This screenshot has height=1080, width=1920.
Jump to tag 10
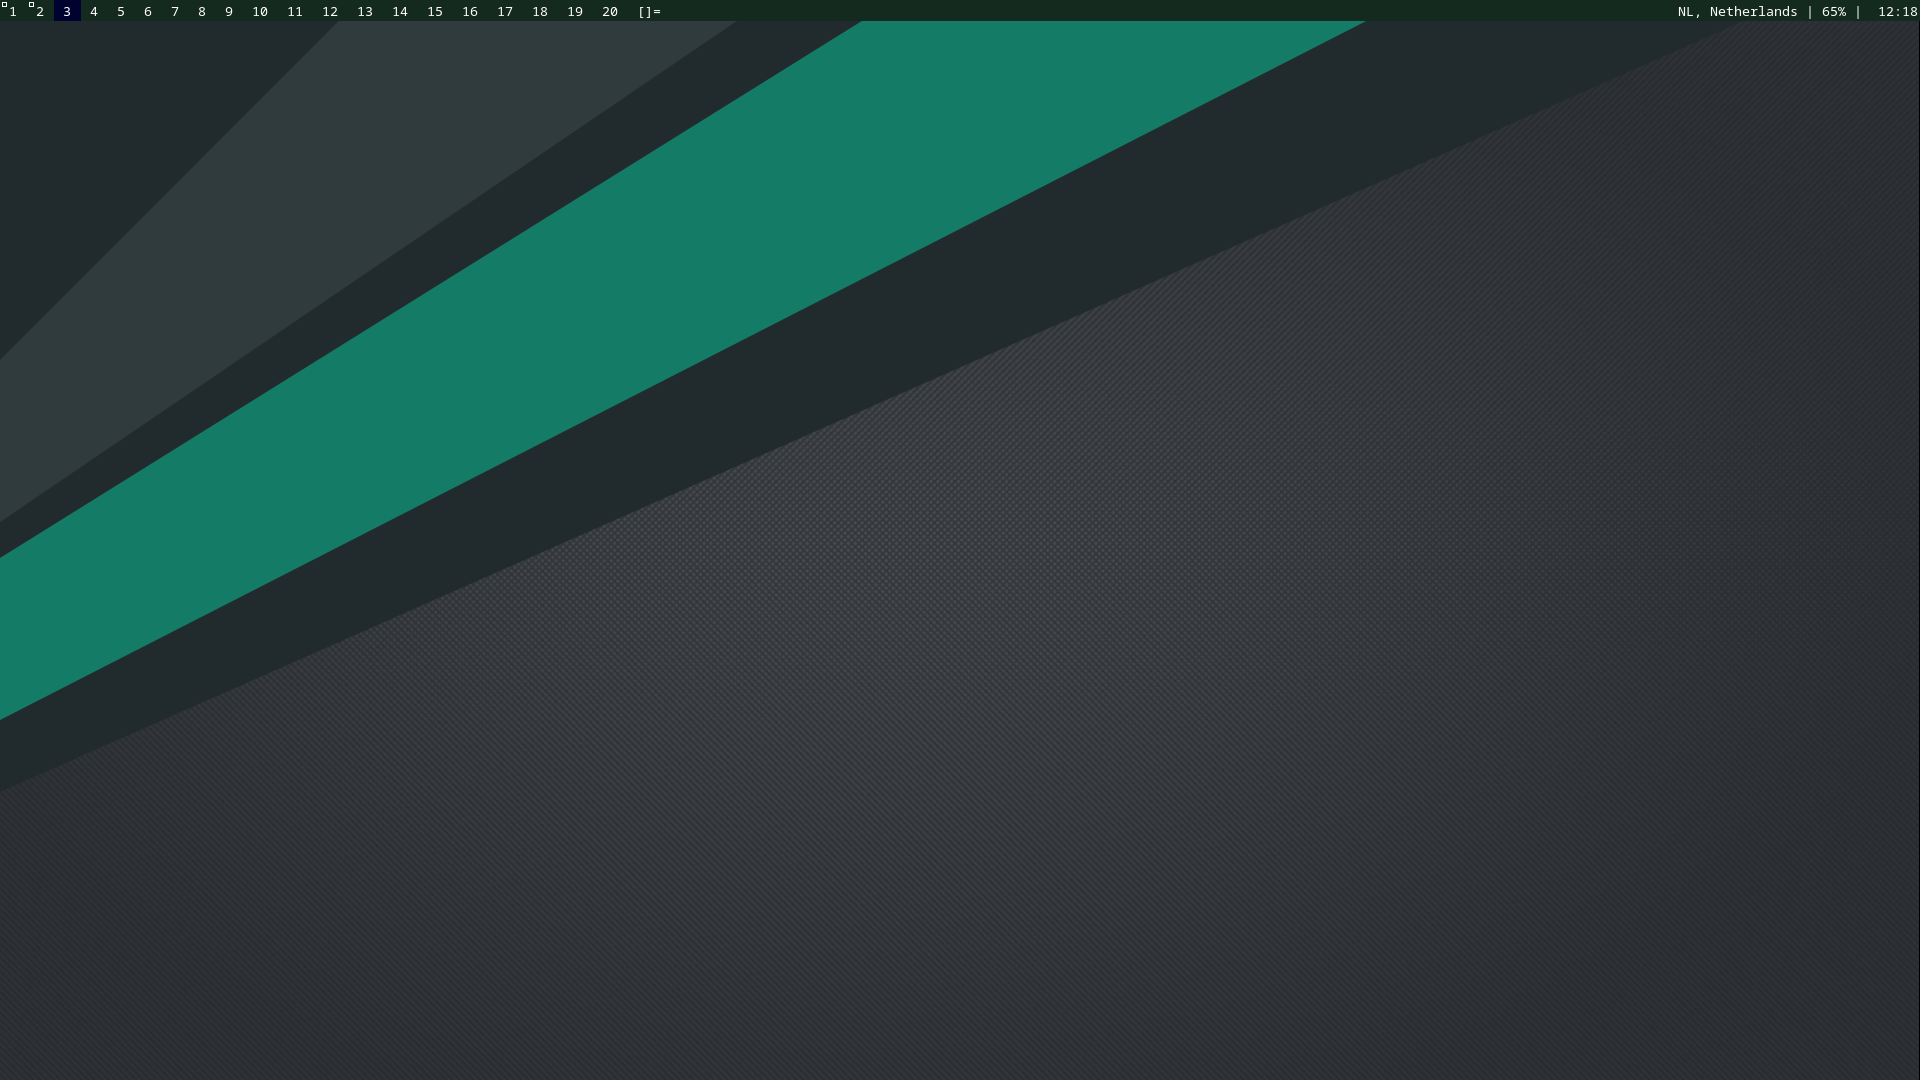coord(260,12)
